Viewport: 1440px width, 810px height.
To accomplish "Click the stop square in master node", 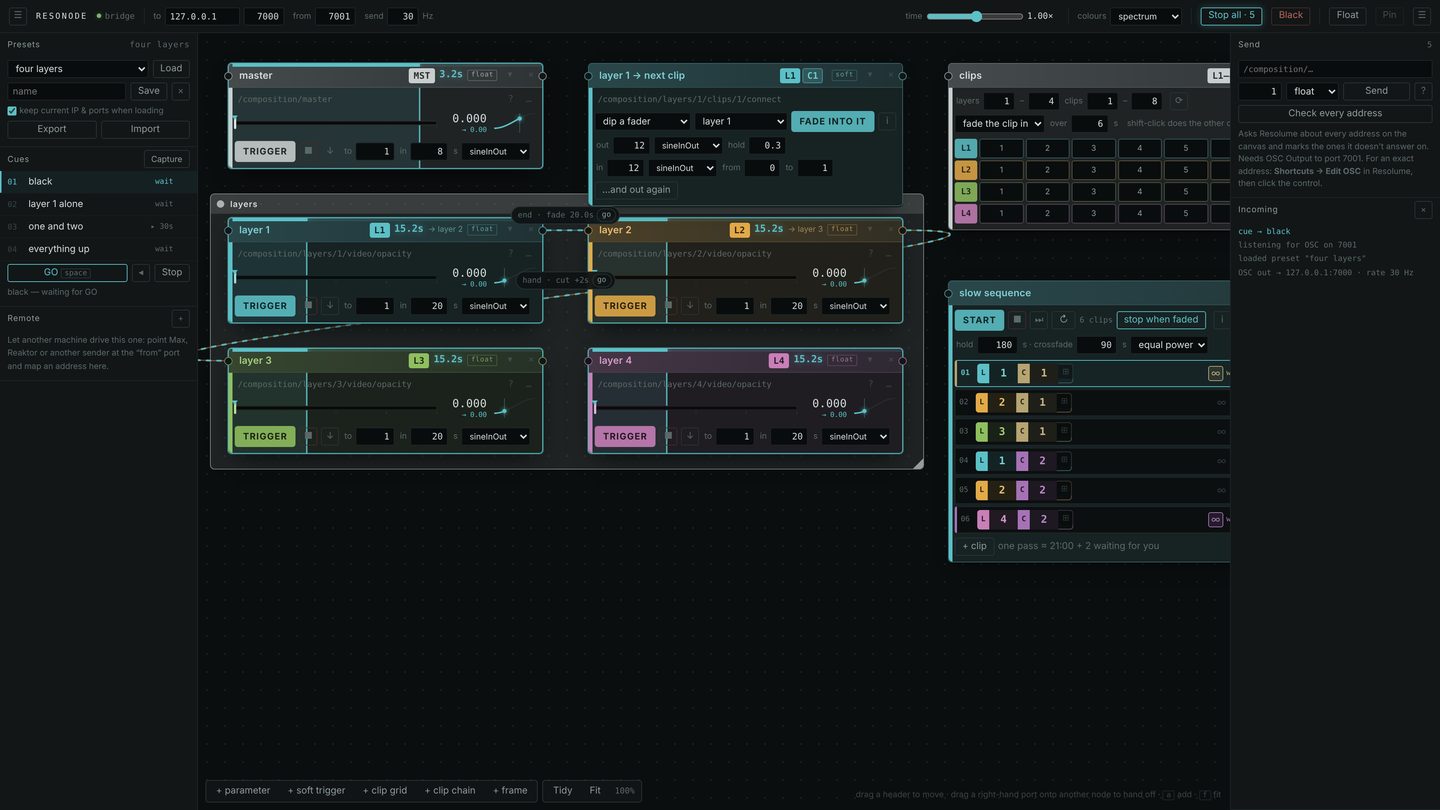I will coord(308,151).
